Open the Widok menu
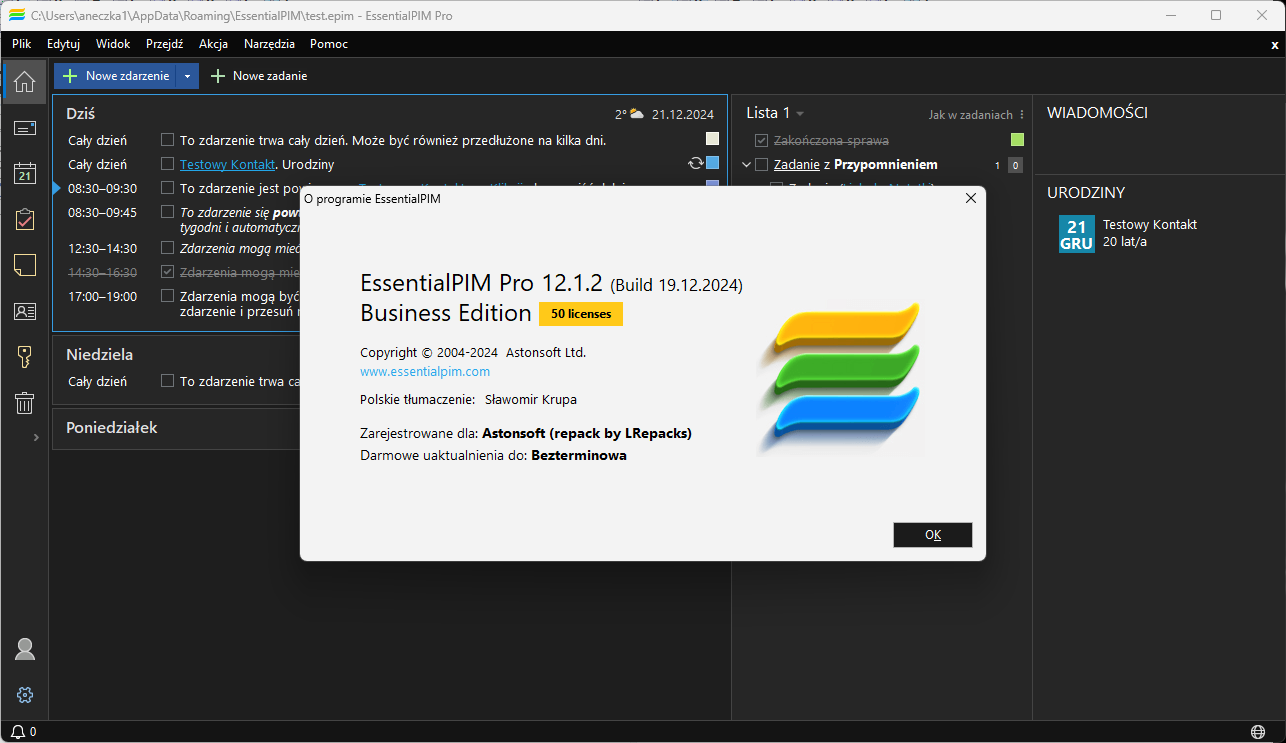This screenshot has height=743, width=1286. [x=113, y=44]
